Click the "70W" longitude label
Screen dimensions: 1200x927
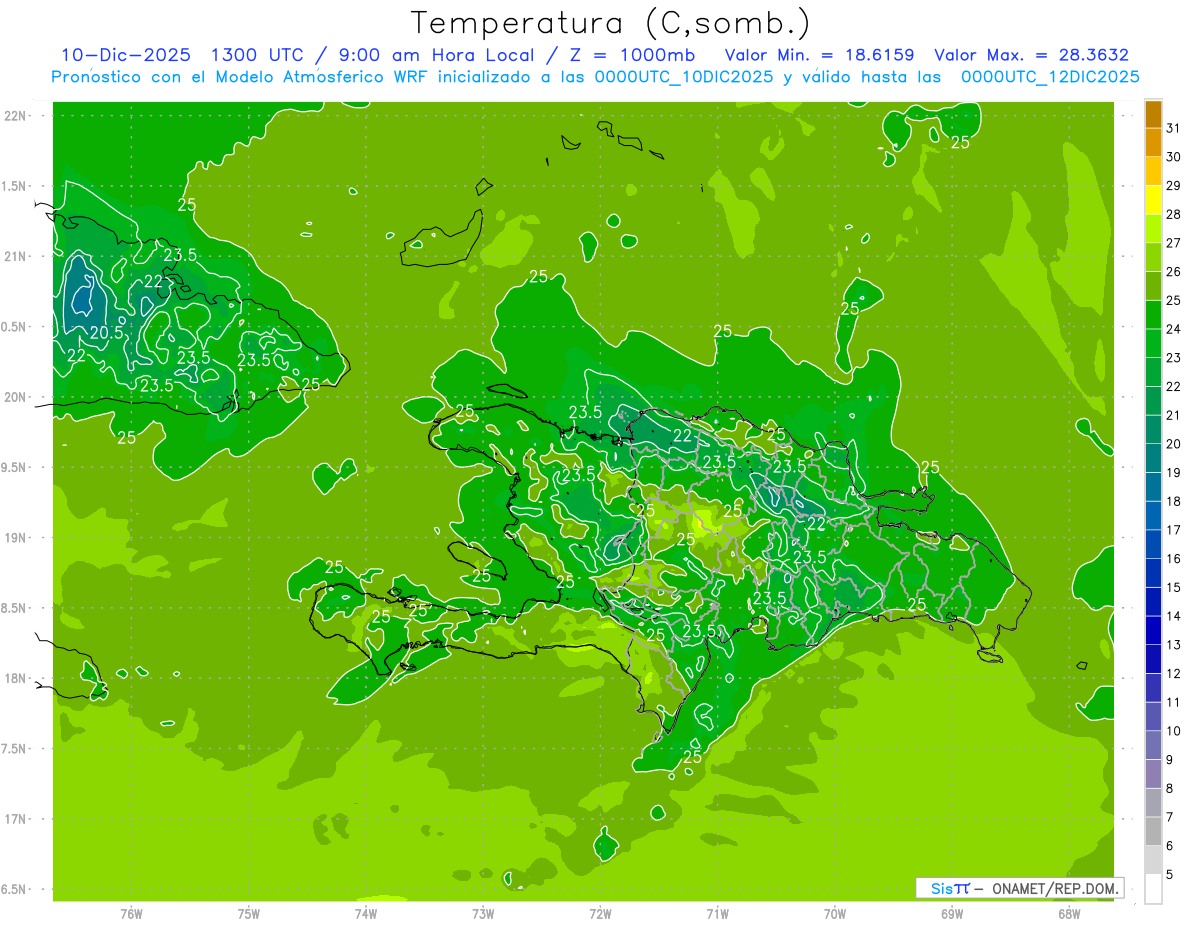pyautogui.click(x=835, y=914)
